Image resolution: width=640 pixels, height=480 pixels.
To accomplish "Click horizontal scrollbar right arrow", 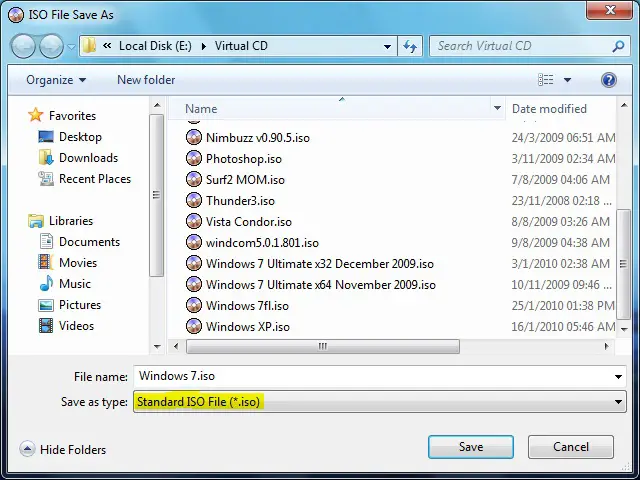I will pyautogui.click(x=607, y=347).
